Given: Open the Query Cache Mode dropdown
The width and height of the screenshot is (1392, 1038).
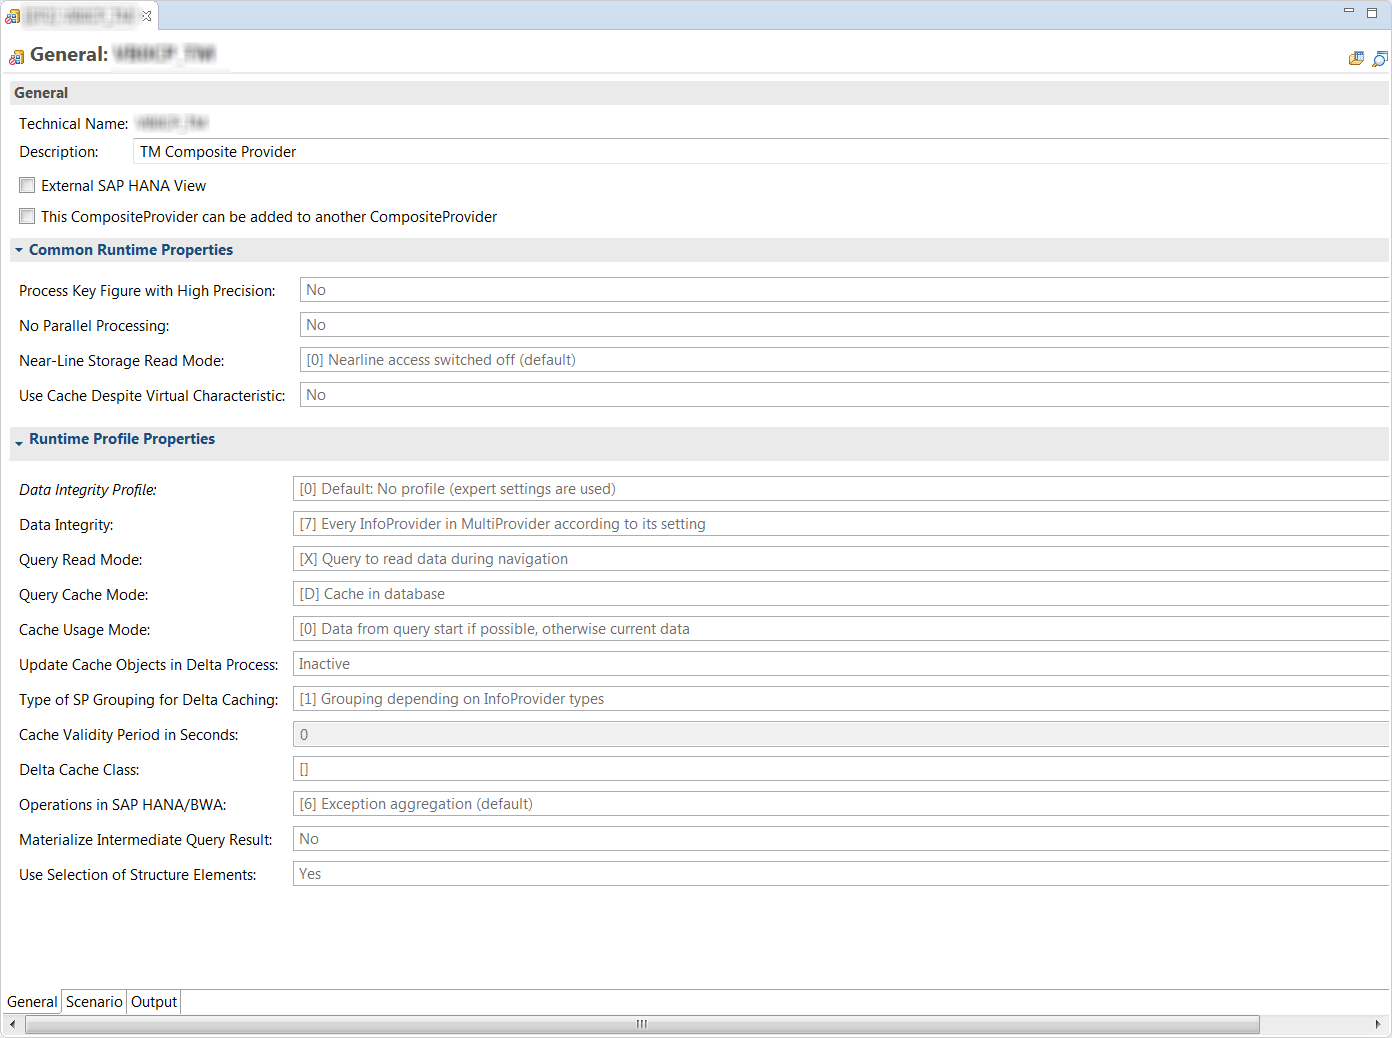Looking at the screenshot, I should [x=840, y=593].
